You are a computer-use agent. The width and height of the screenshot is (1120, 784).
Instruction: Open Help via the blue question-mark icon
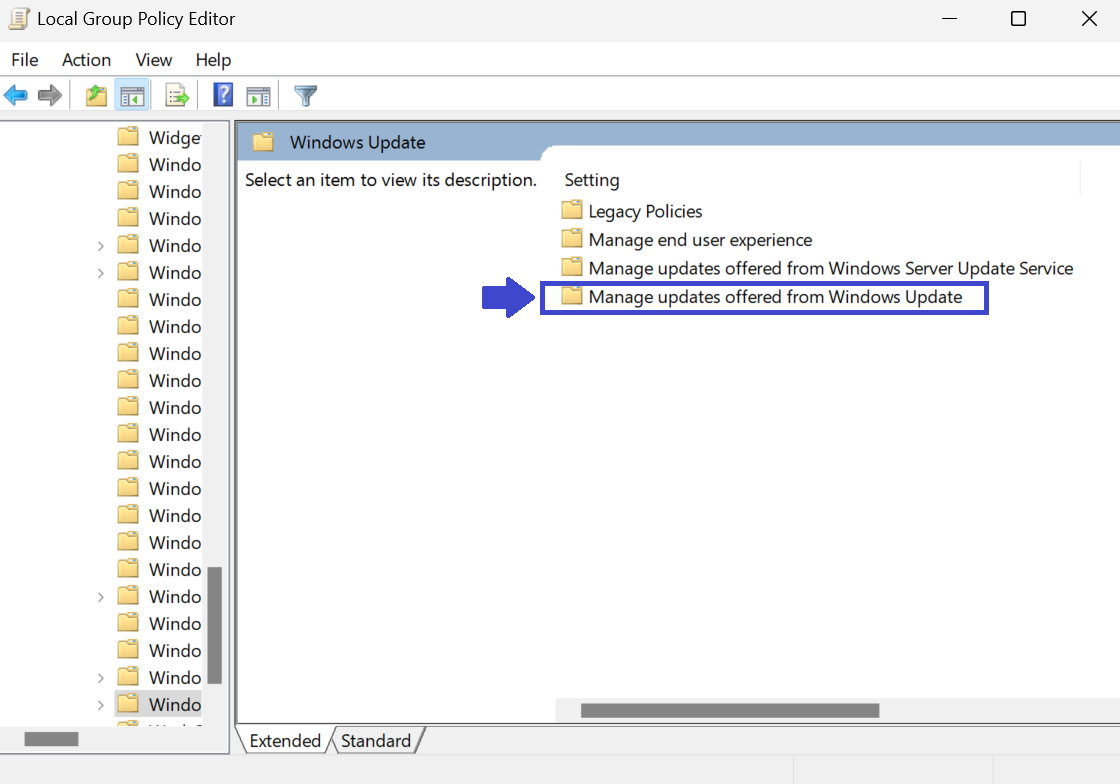tap(223, 96)
